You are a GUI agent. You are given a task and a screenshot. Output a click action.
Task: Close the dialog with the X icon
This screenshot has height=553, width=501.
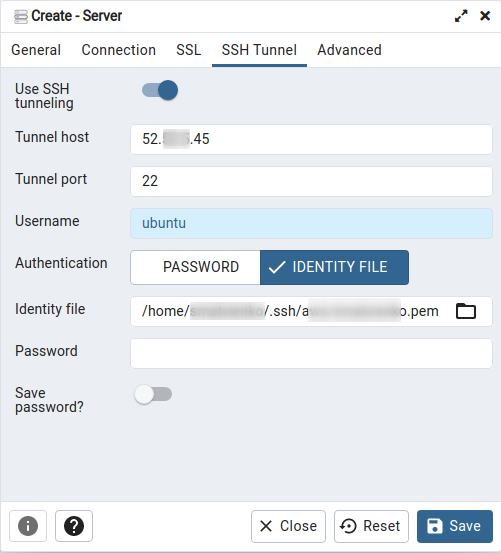coord(485,16)
